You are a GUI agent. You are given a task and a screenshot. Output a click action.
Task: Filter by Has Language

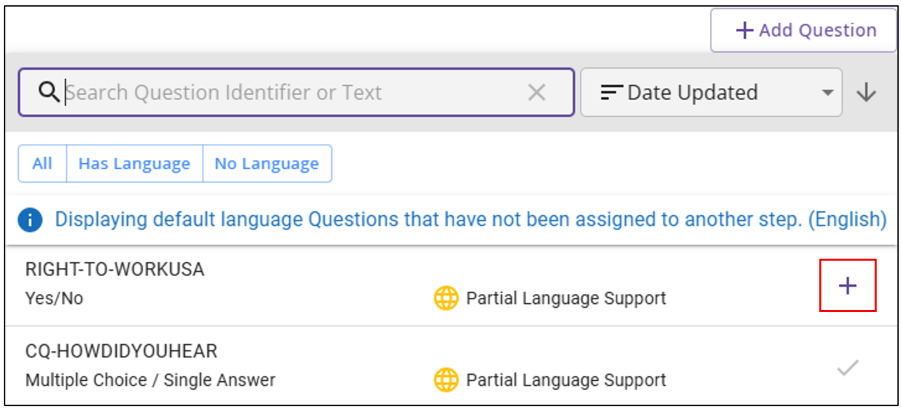pyautogui.click(x=134, y=163)
